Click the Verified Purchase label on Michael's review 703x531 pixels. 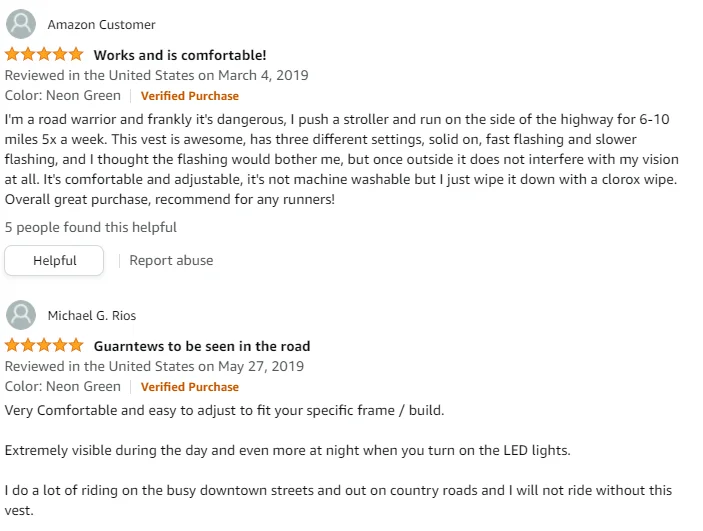click(189, 387)
